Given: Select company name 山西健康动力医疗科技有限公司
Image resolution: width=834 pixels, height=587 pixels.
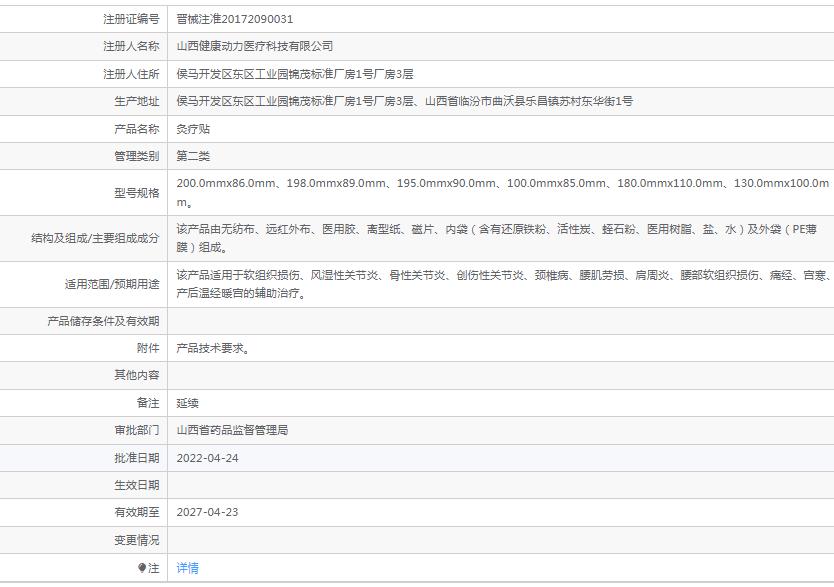Looking at the screenshot, I should [x=255, y=46].
